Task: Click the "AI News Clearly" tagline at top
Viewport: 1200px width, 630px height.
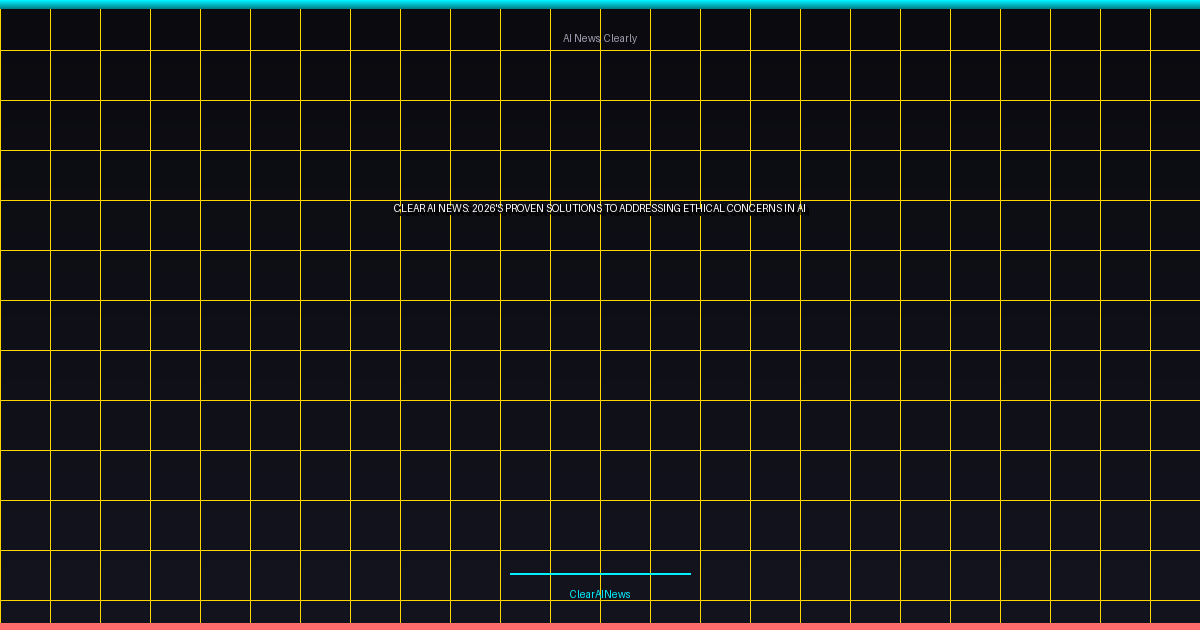Action: [x=600, y=38]
